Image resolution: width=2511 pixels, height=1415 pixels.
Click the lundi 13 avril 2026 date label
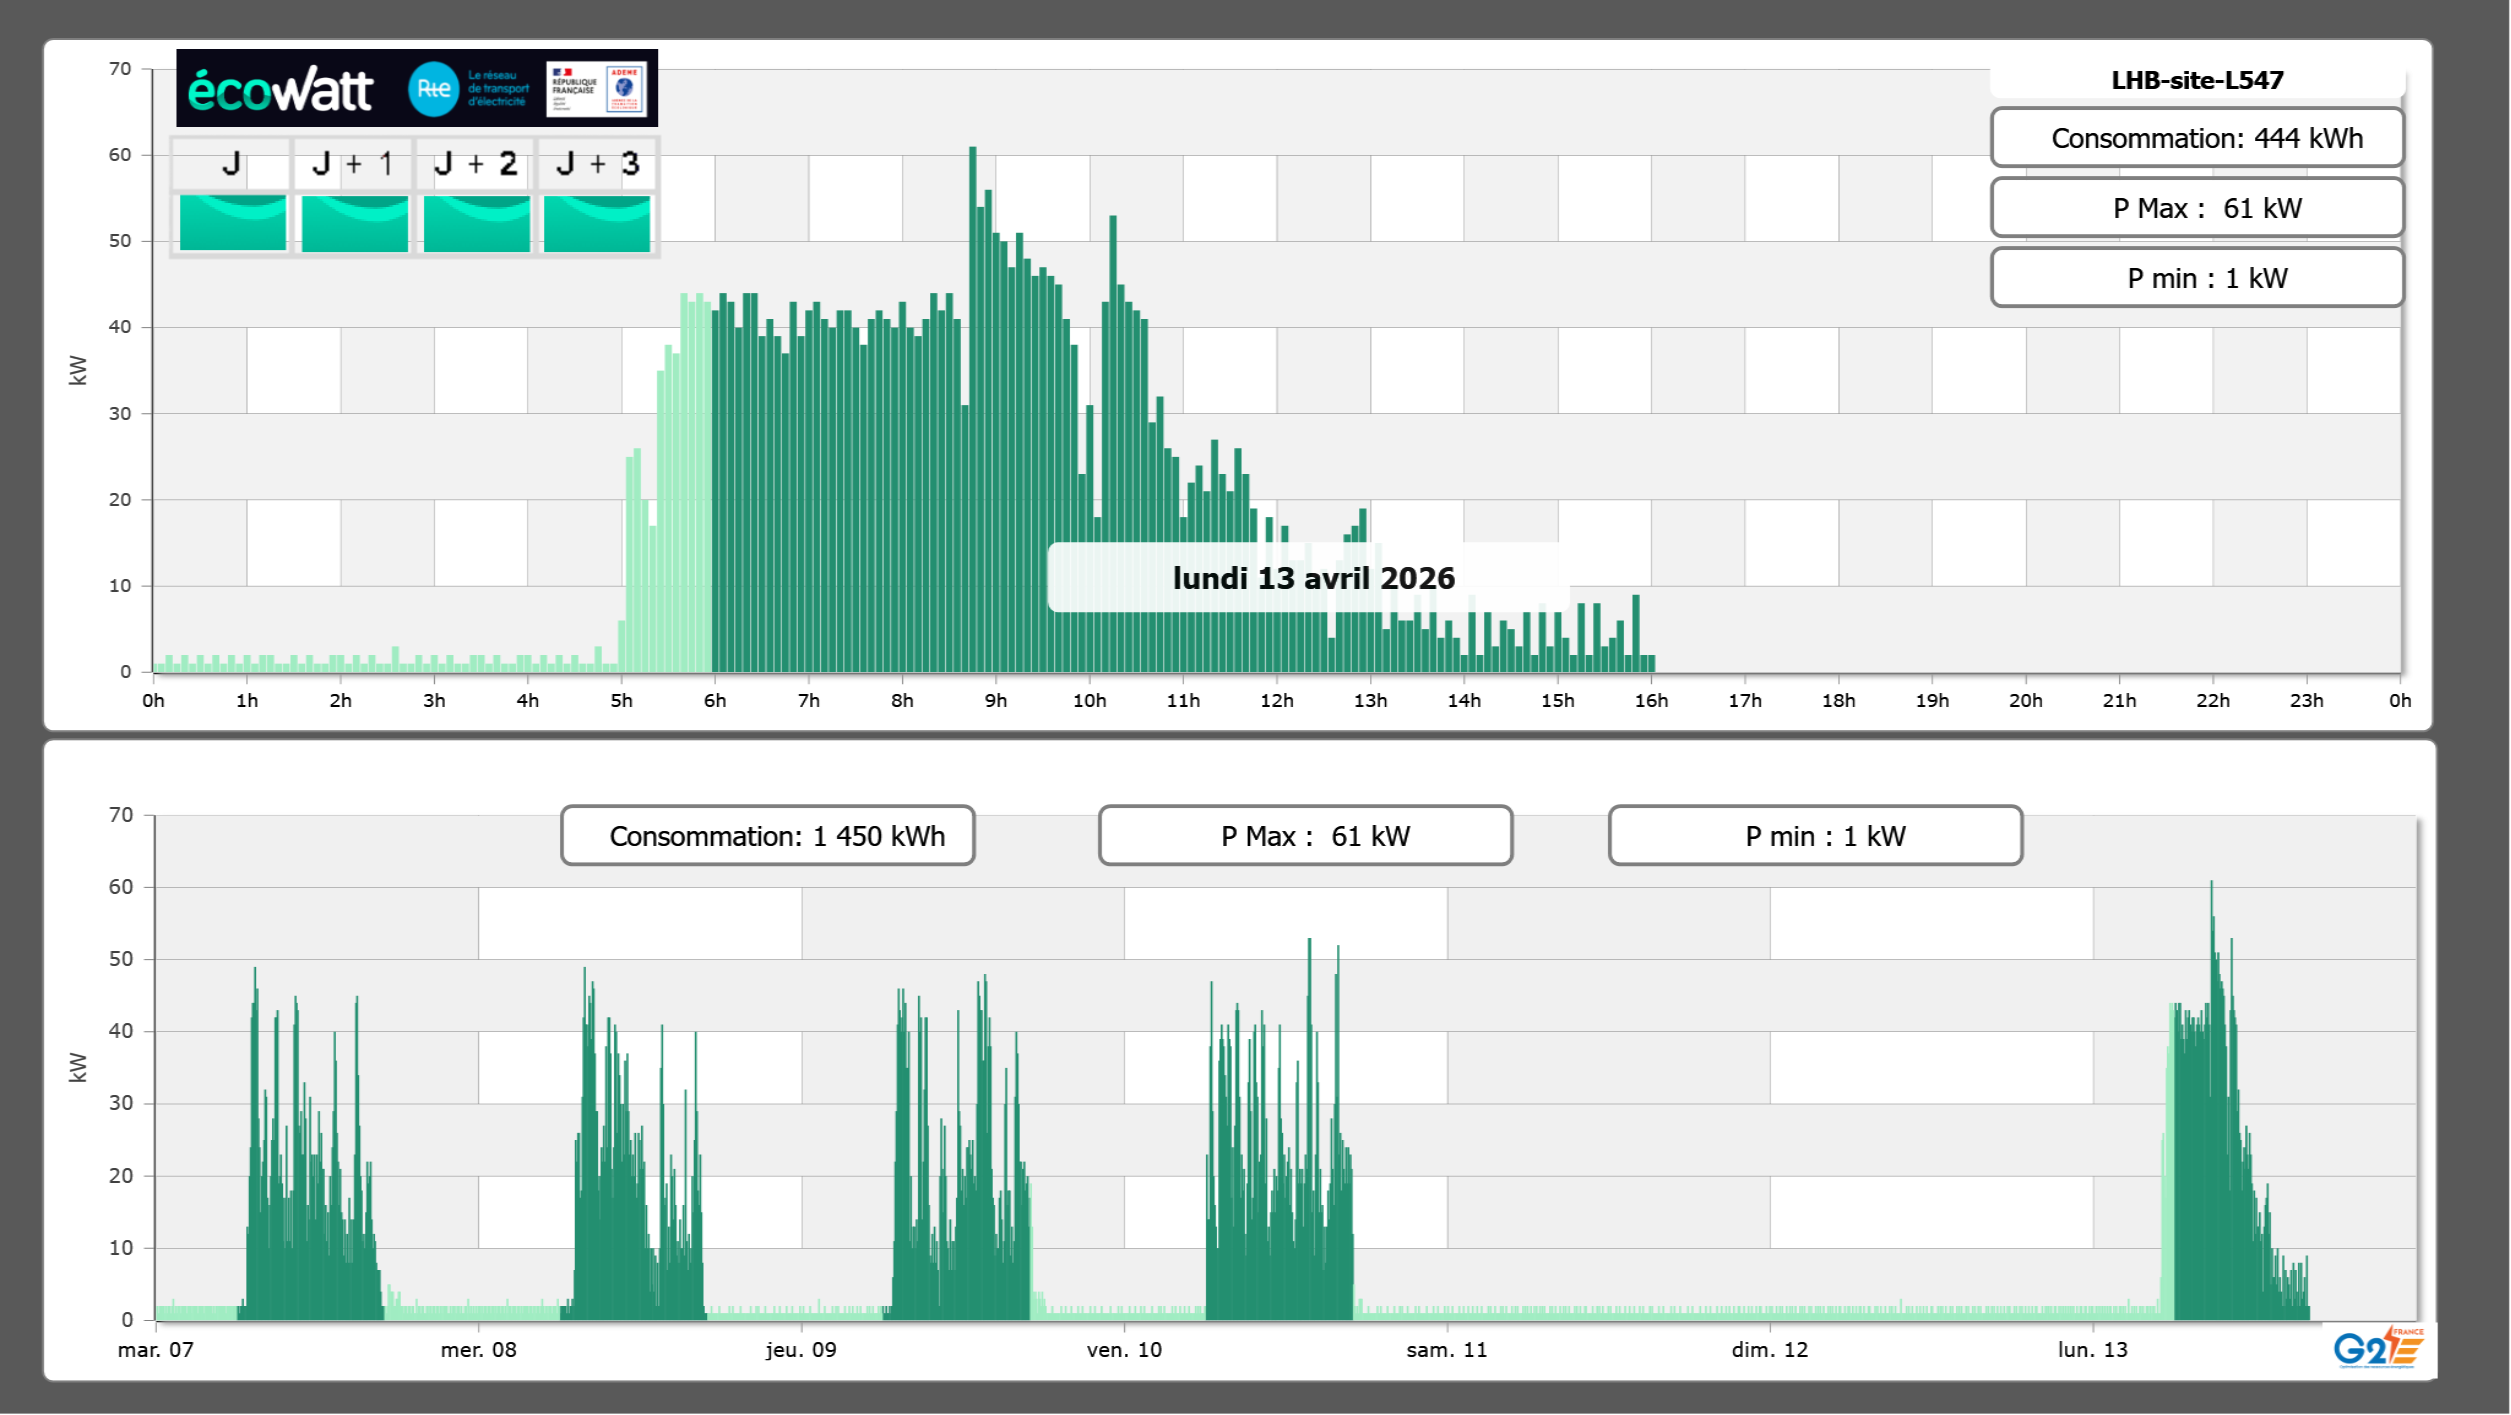(x=1312, y=578)
